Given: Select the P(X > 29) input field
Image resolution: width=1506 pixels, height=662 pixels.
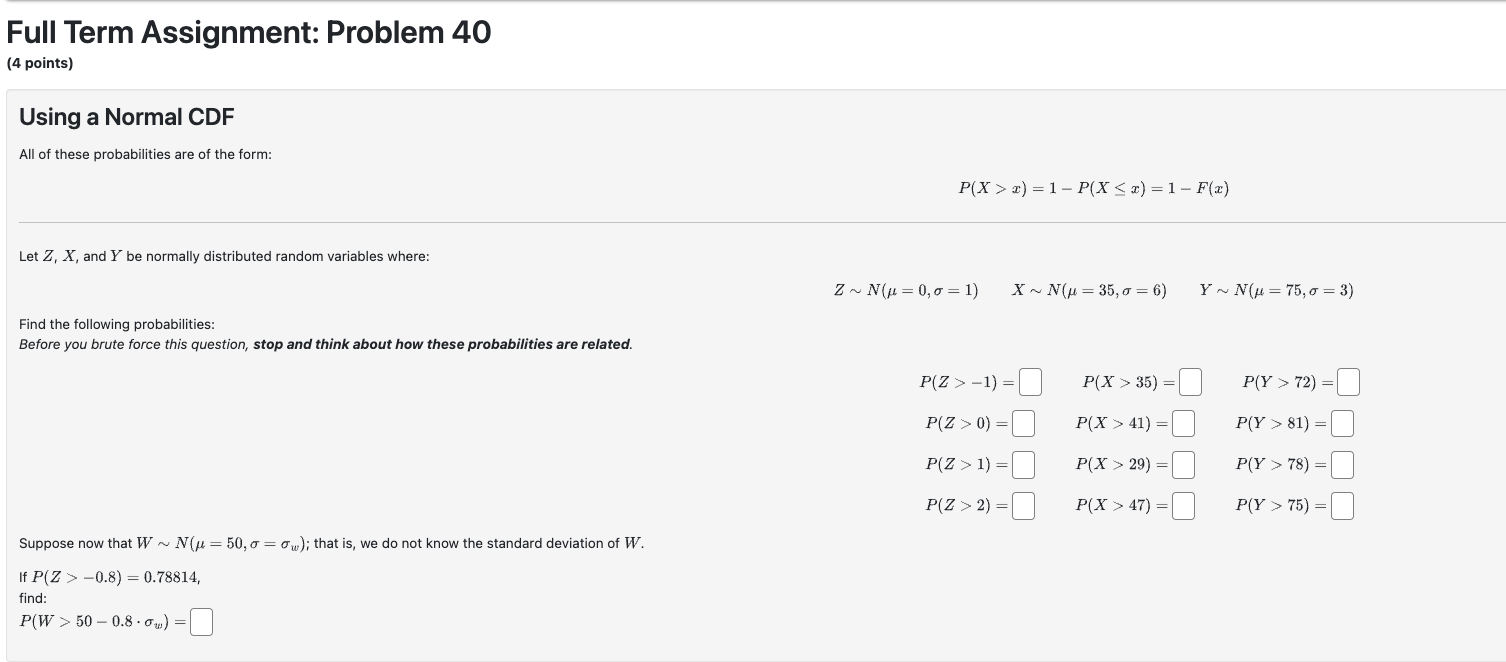Looking at the screenshot, I should point(1182,464).
